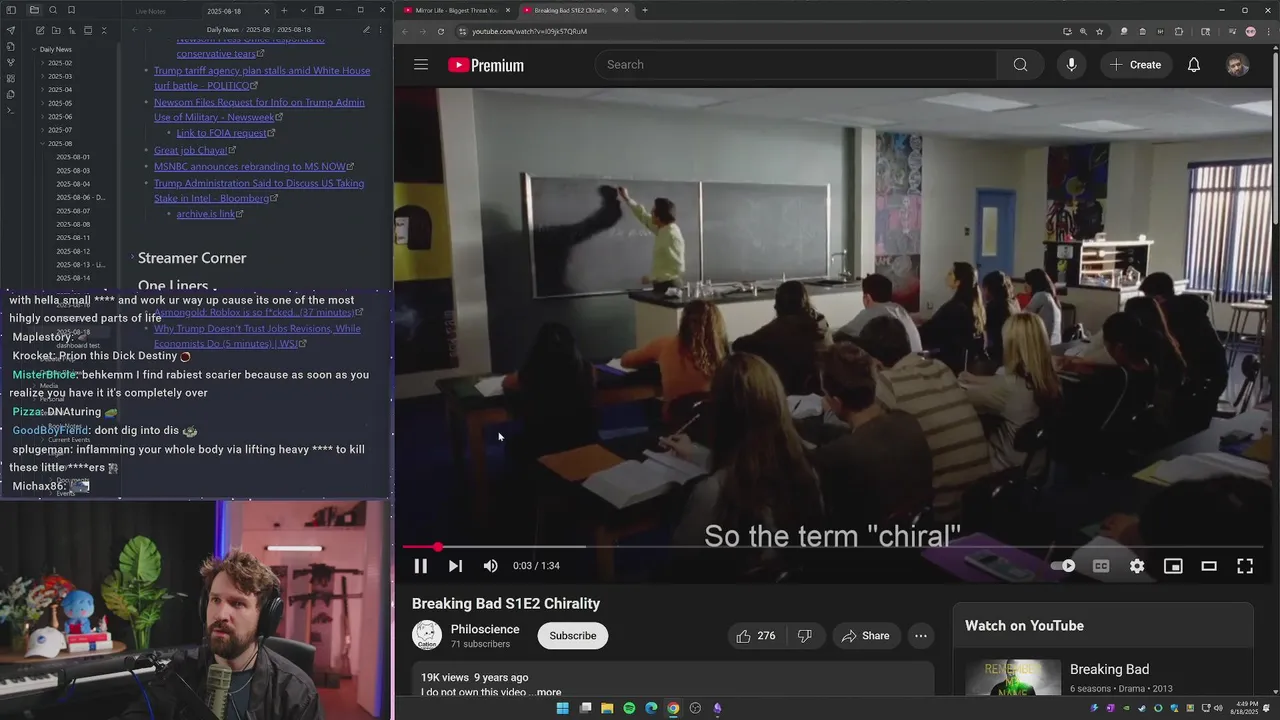
Task: Open MSNBC announces rebranding link
Action: [250, 167]
